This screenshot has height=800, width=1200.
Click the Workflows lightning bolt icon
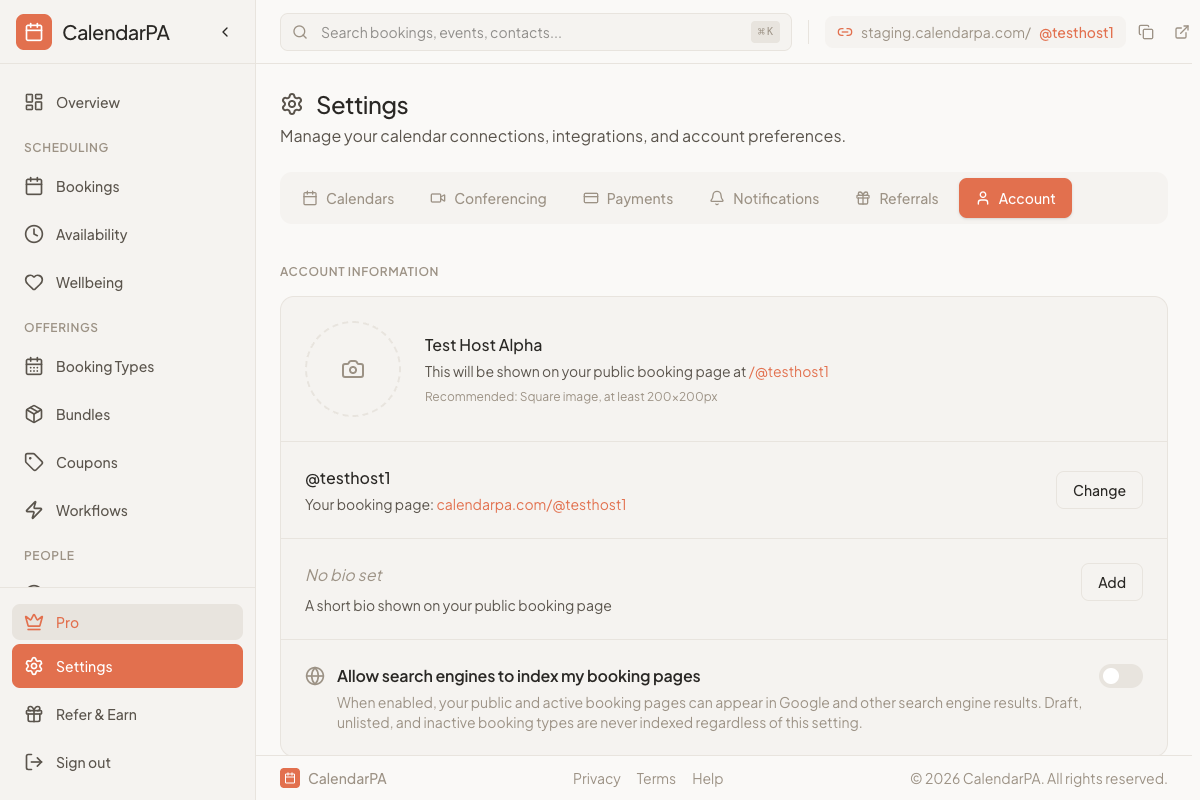(35, 510)
